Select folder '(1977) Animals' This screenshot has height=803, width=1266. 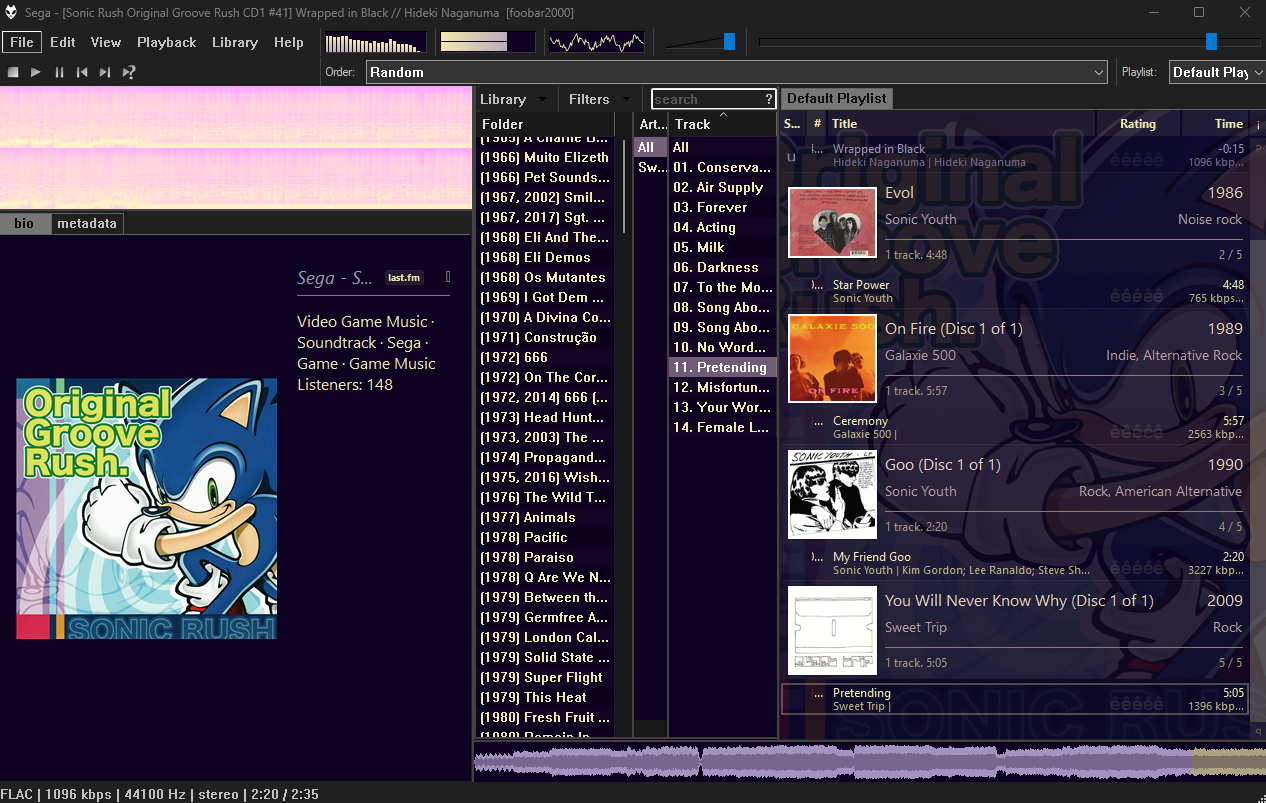tap(545, 517)
